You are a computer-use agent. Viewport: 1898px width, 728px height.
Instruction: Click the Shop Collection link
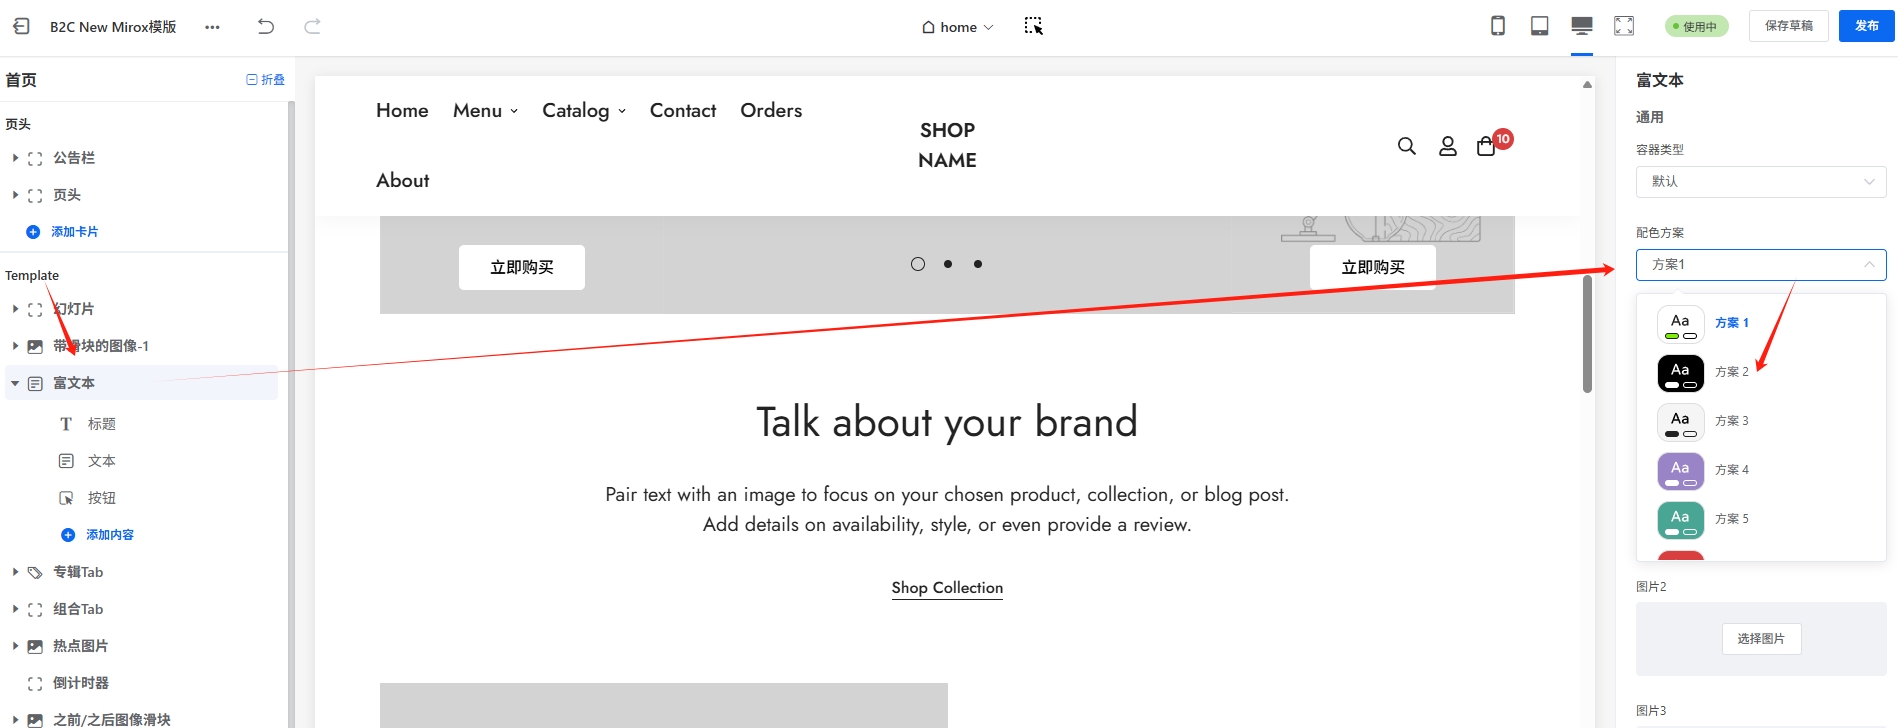pos(946,588)
